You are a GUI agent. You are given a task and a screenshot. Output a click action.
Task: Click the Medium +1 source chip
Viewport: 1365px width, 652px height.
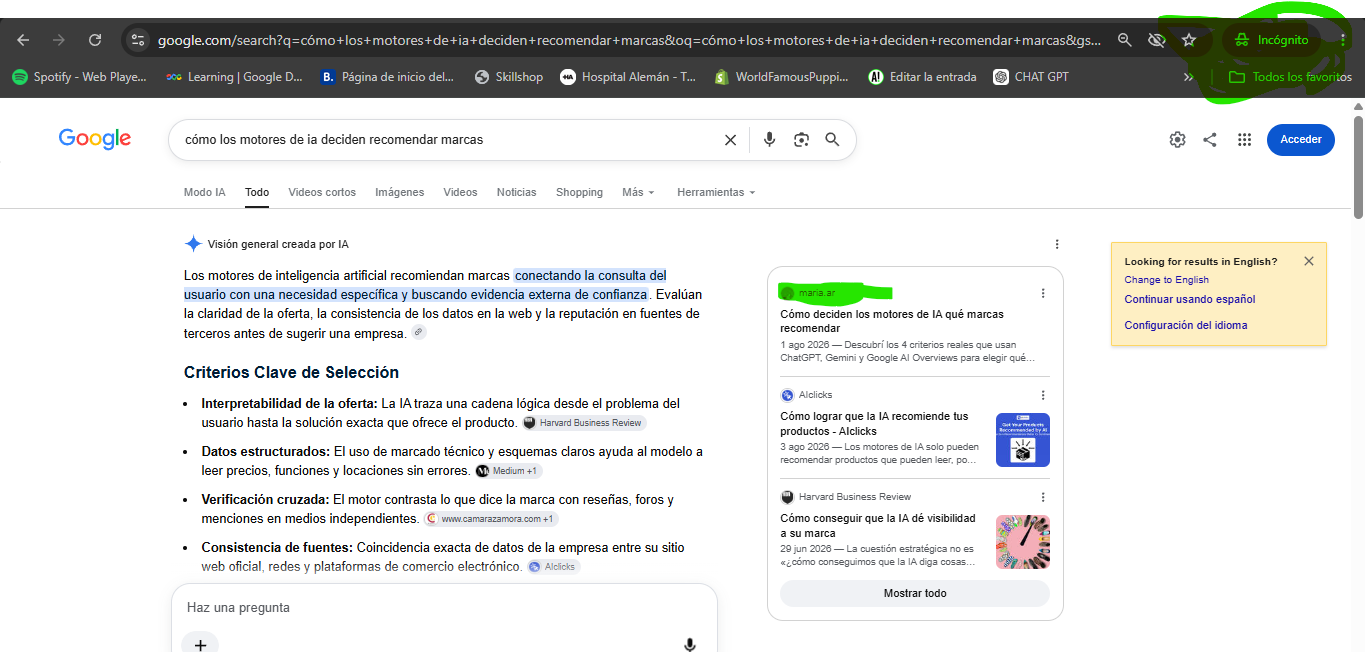coord(508,471)
